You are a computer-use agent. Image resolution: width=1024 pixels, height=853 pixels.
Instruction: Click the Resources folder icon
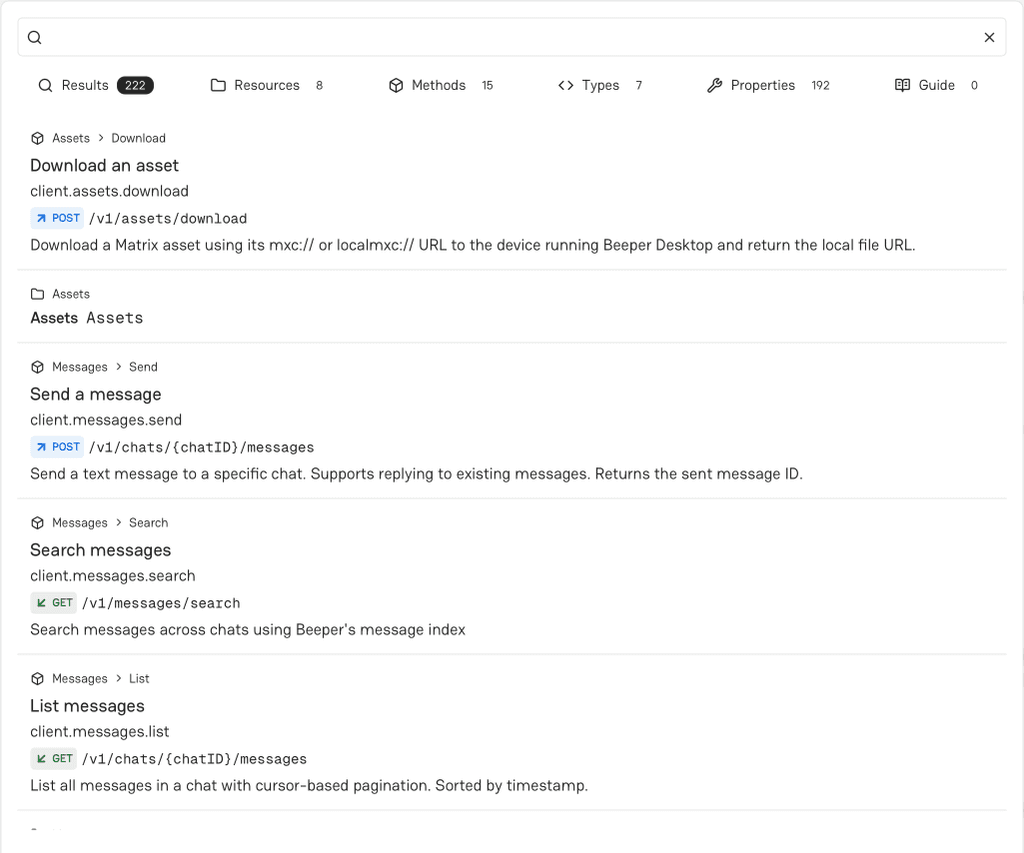coord(218,86)
